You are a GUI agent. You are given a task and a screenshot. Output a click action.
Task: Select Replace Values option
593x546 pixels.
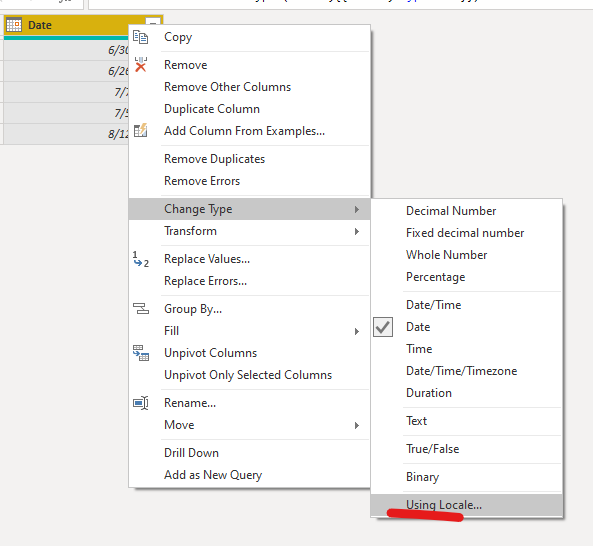(x=249, y=259)
